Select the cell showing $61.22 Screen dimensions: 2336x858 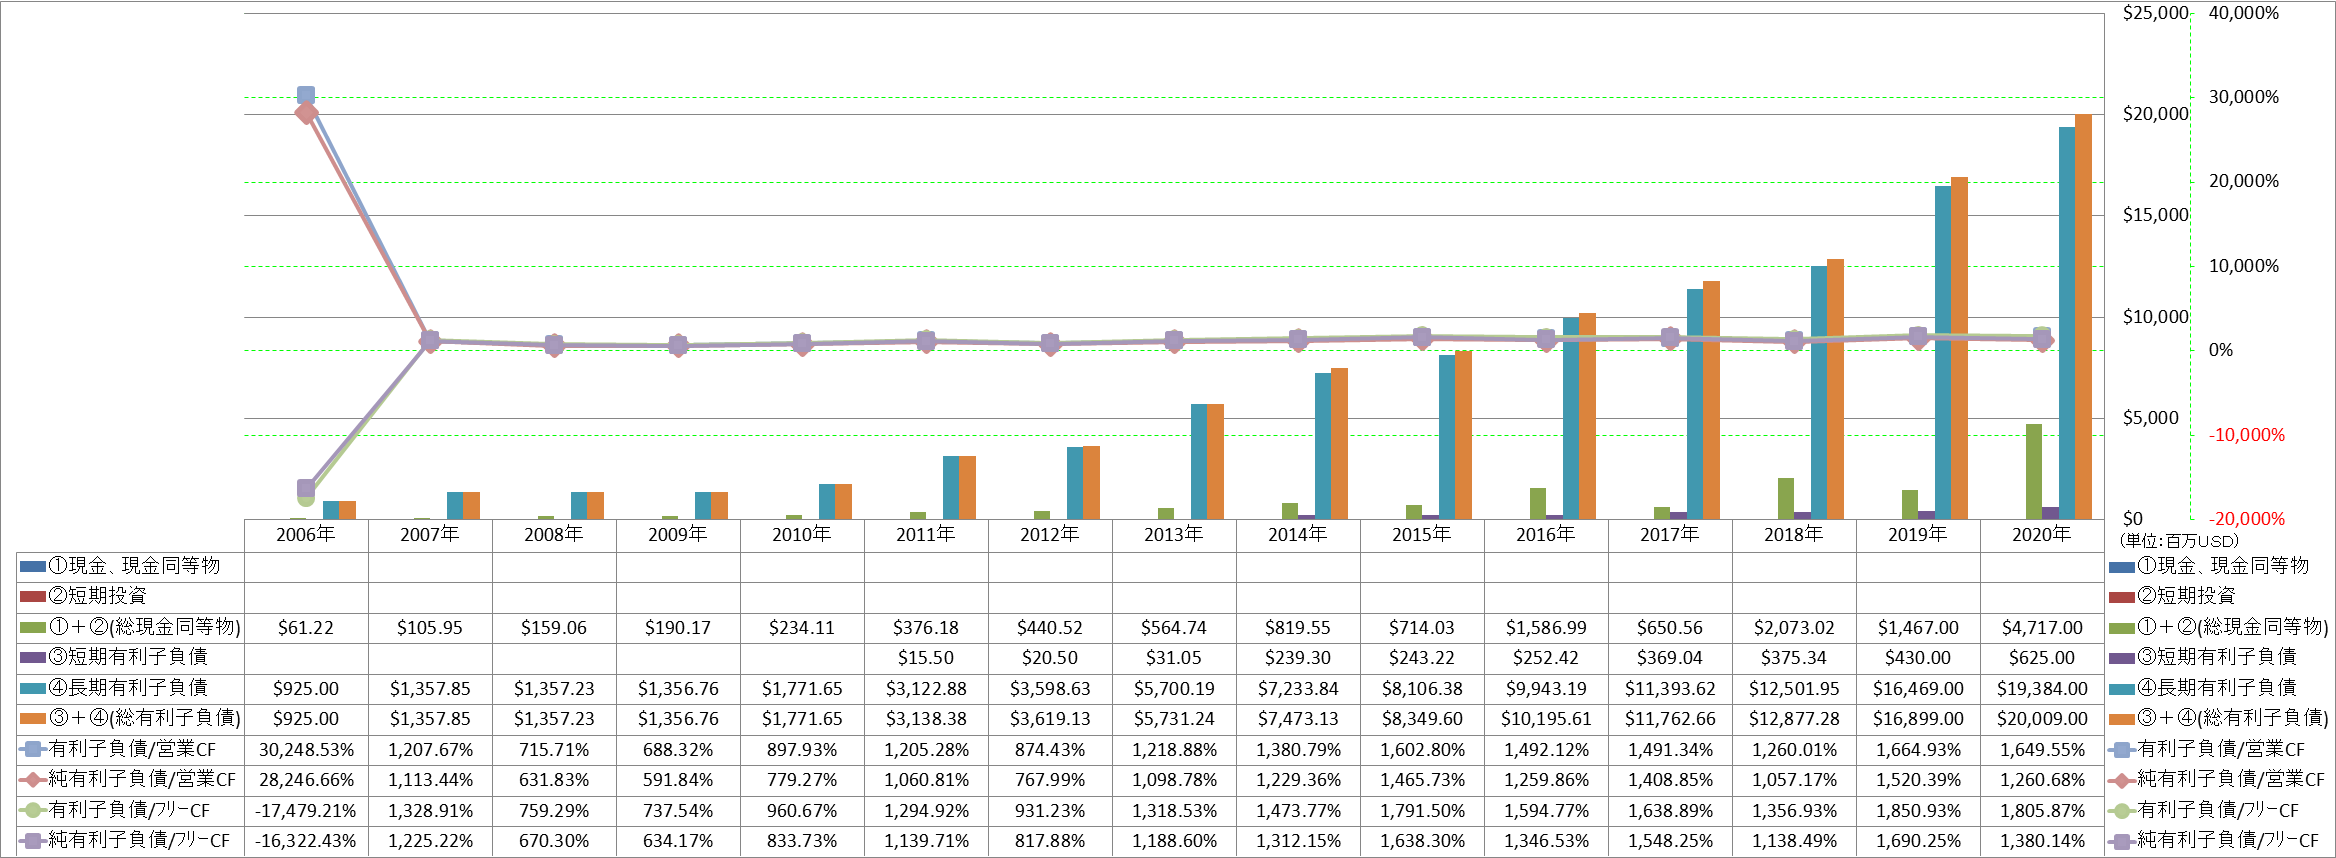[x=306, y=628]
